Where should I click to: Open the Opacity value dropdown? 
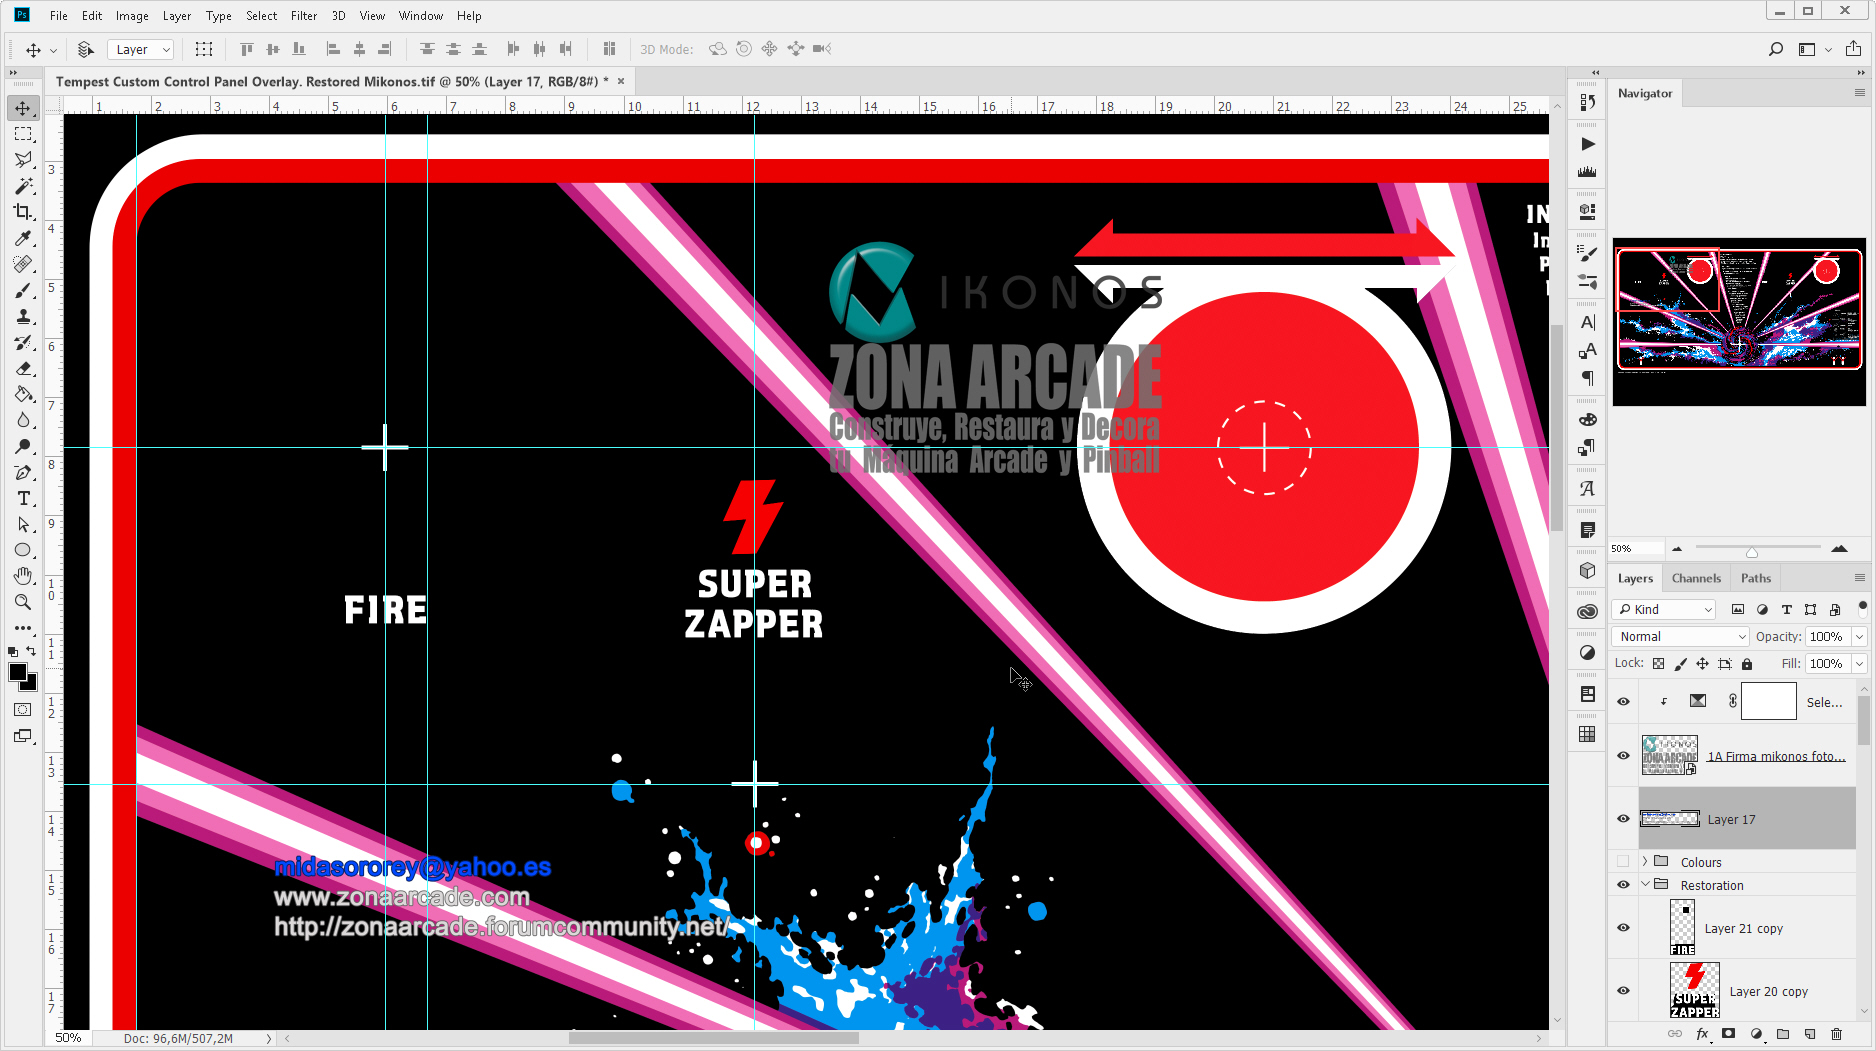pos(1859,637)
